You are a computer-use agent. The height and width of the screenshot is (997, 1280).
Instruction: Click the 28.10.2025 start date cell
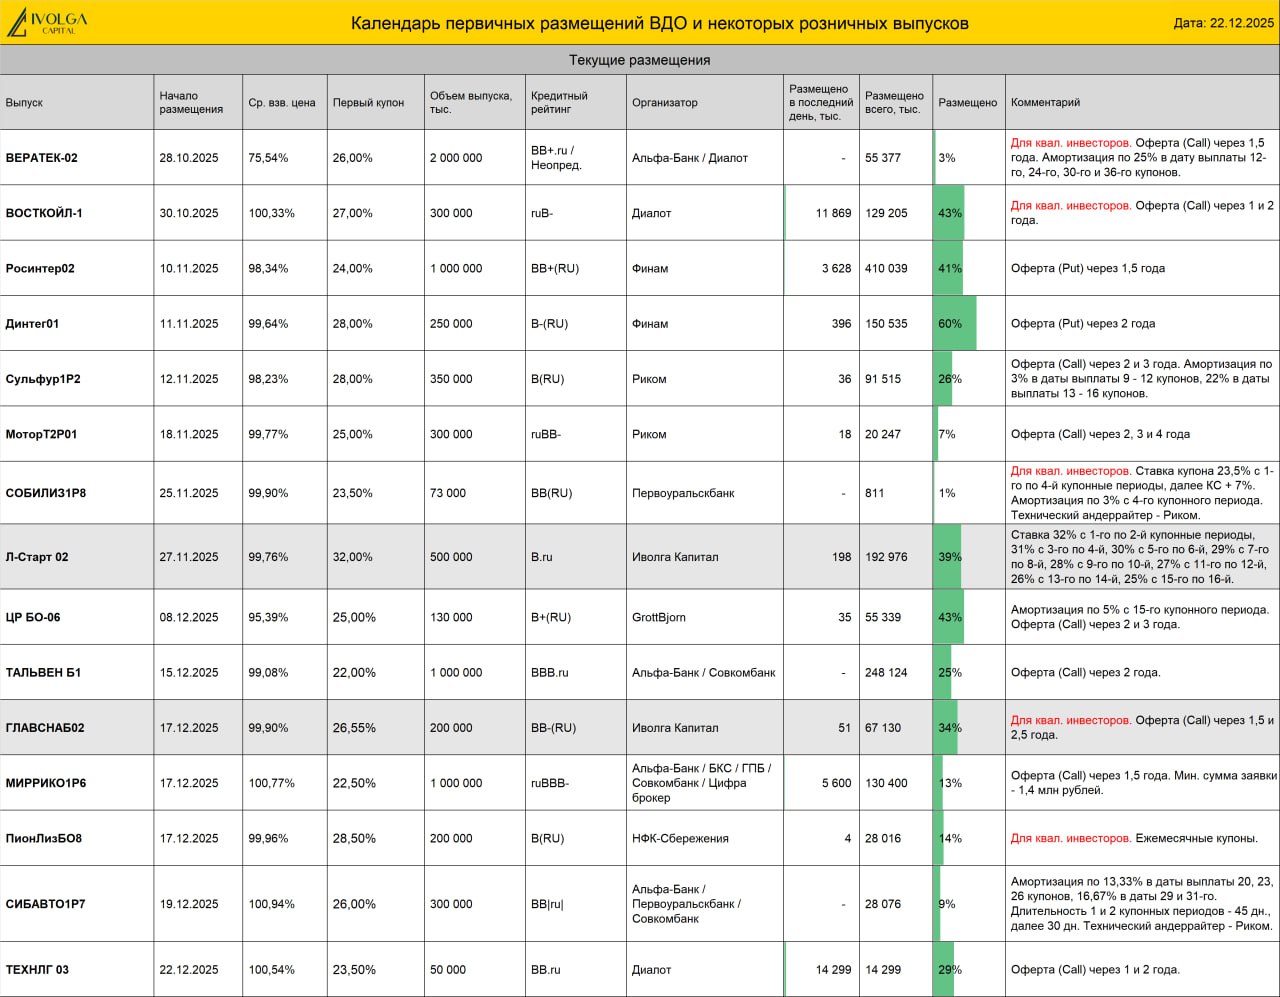[x=189, y=158]
